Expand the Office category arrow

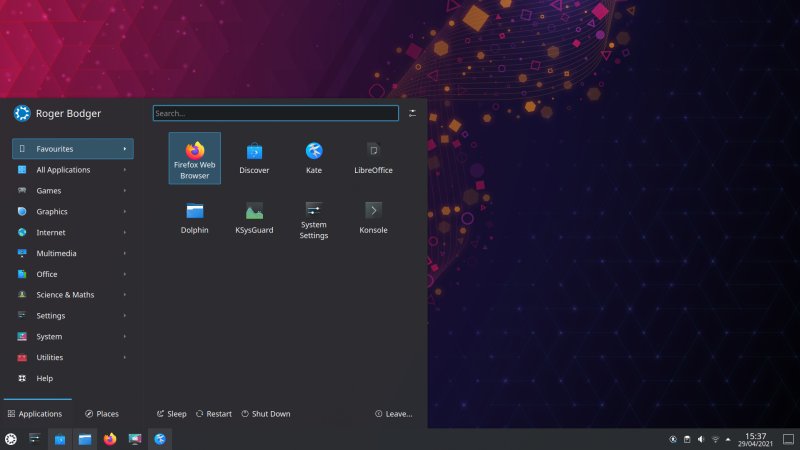point(124,274)
